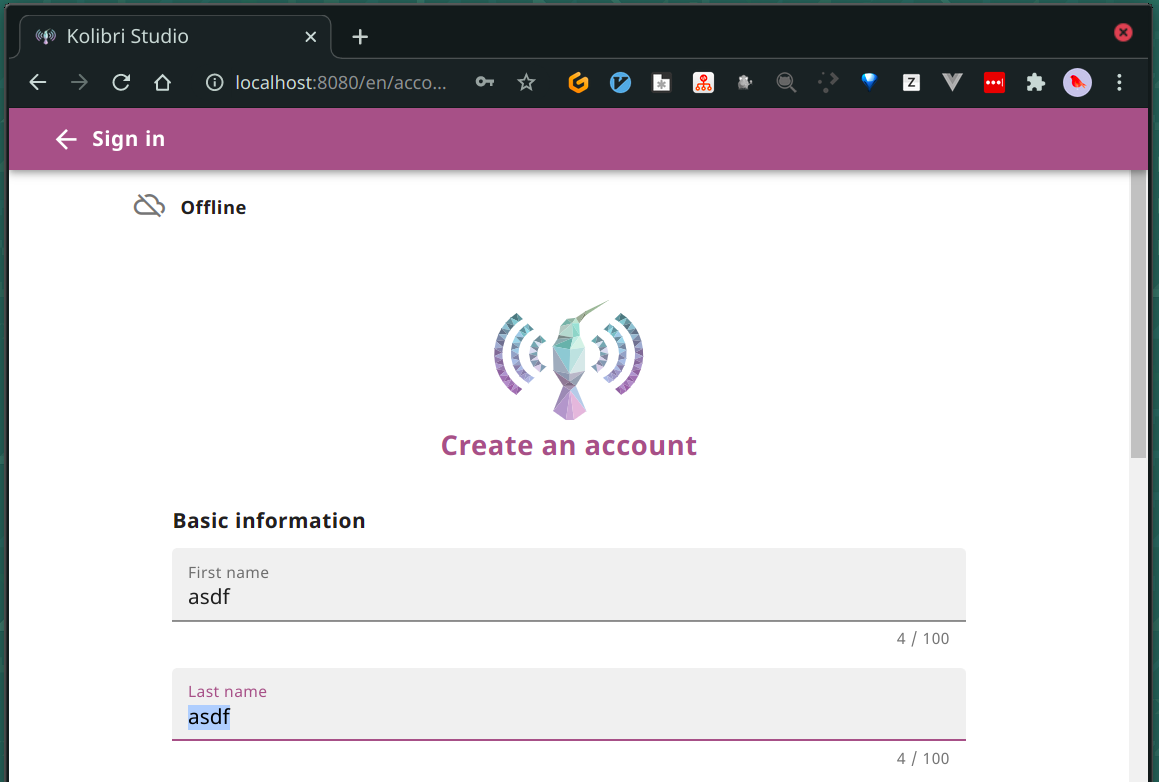The image size is (1159, 782).
Task: Bookmark this page with the star
Action: point(526,82)
